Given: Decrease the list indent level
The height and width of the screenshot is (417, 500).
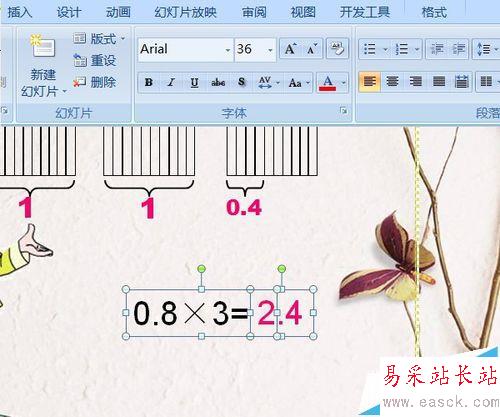Looking at the screenshot, I should 437,49.
